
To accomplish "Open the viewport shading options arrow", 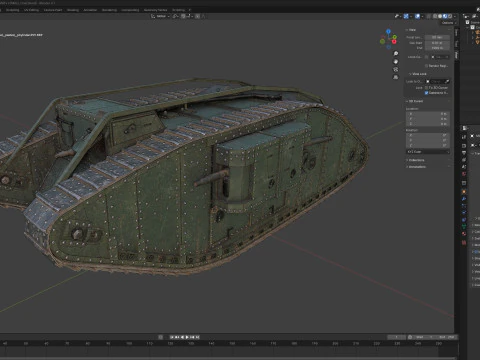I will click(x=455, y=16).
